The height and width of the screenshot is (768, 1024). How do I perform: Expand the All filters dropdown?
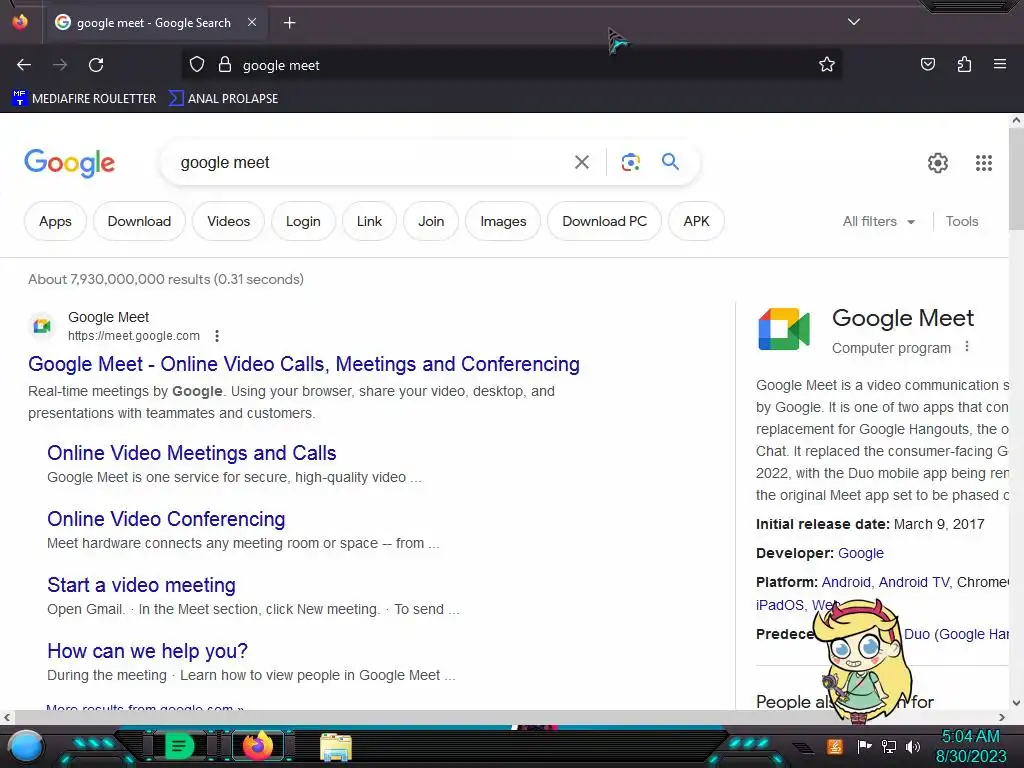click(878, 221)
